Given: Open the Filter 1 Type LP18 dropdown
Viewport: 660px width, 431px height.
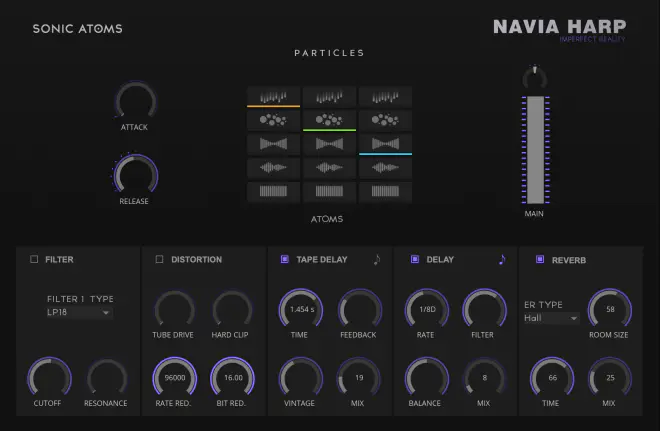Looking at the screenshot, I should [x=79, y=312].
